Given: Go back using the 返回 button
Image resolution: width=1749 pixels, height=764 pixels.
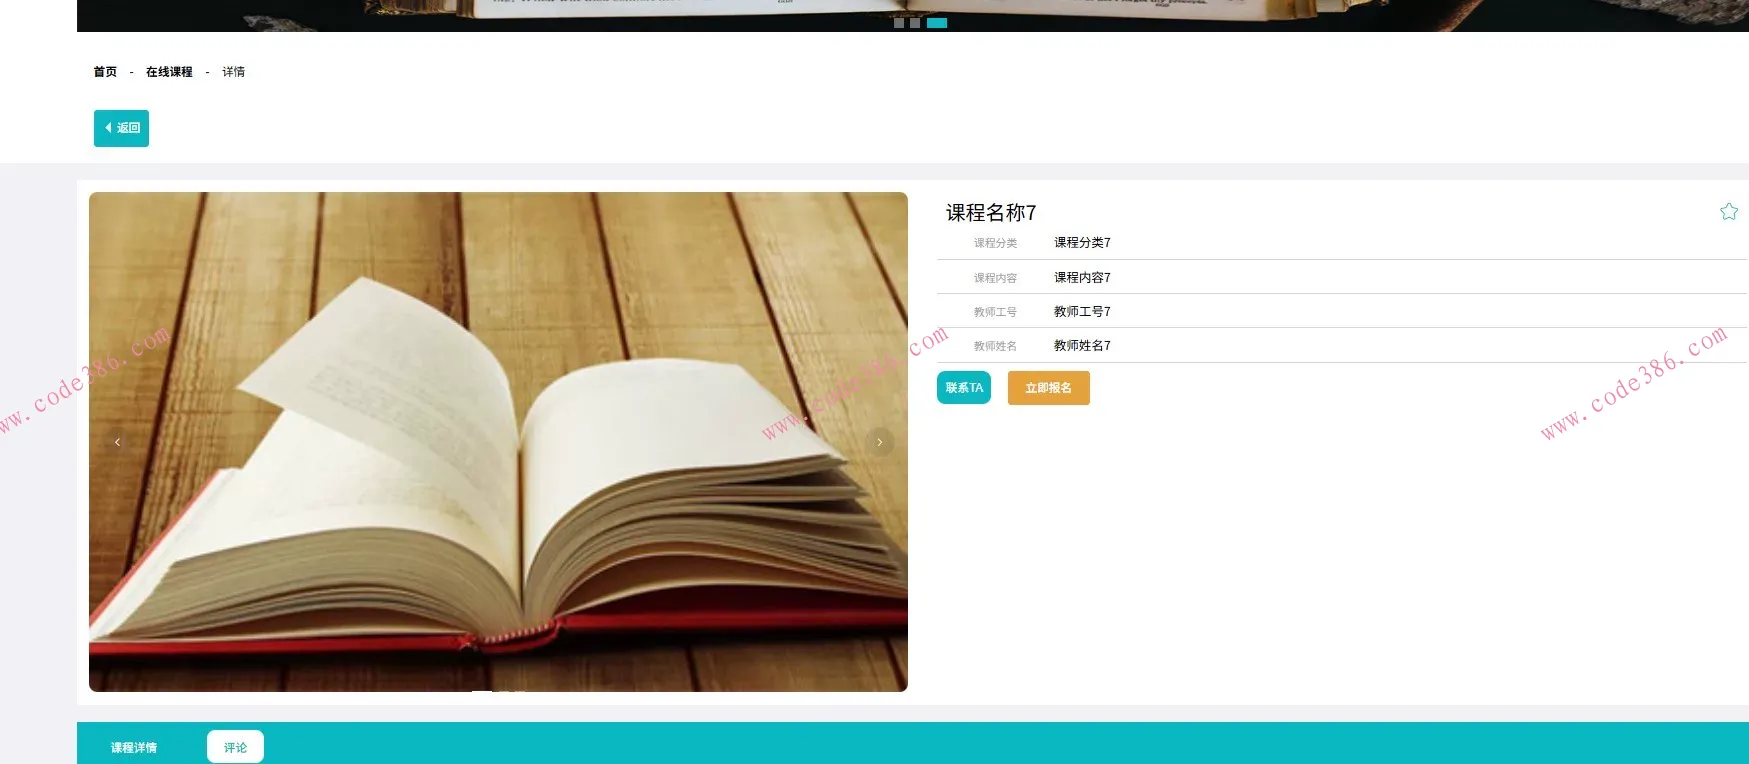Looking at the screenshot, I should pyautogui.click(x=121, y=128).
